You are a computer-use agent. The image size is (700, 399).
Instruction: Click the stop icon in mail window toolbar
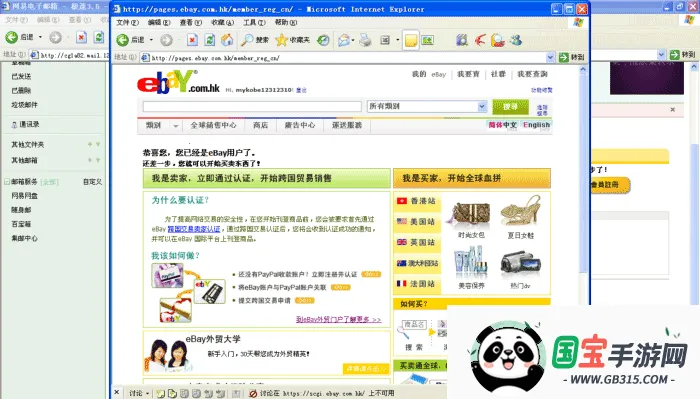tap(81, 37)
